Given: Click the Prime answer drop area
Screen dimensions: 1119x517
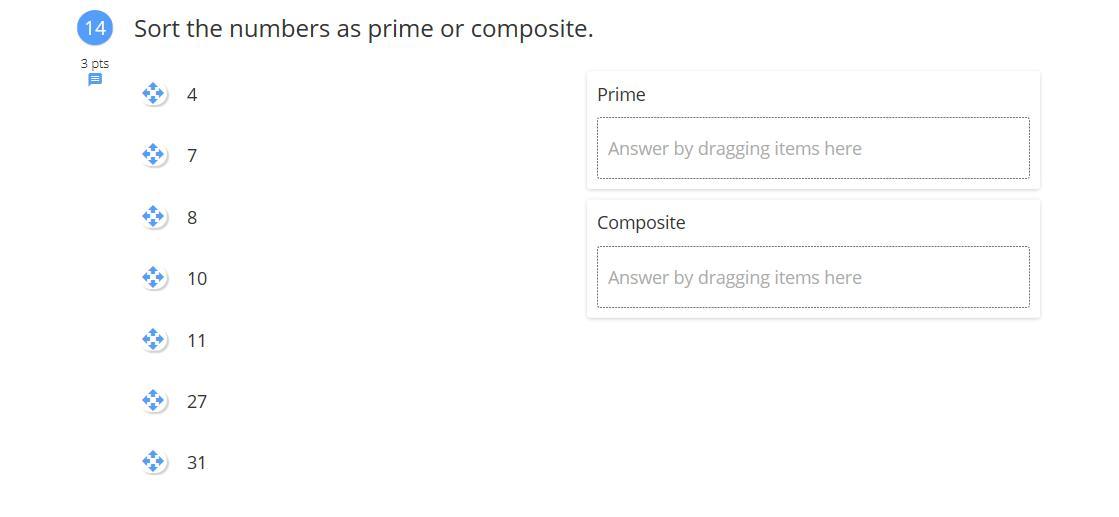Looking at the screenshot, I should [812, 148].
